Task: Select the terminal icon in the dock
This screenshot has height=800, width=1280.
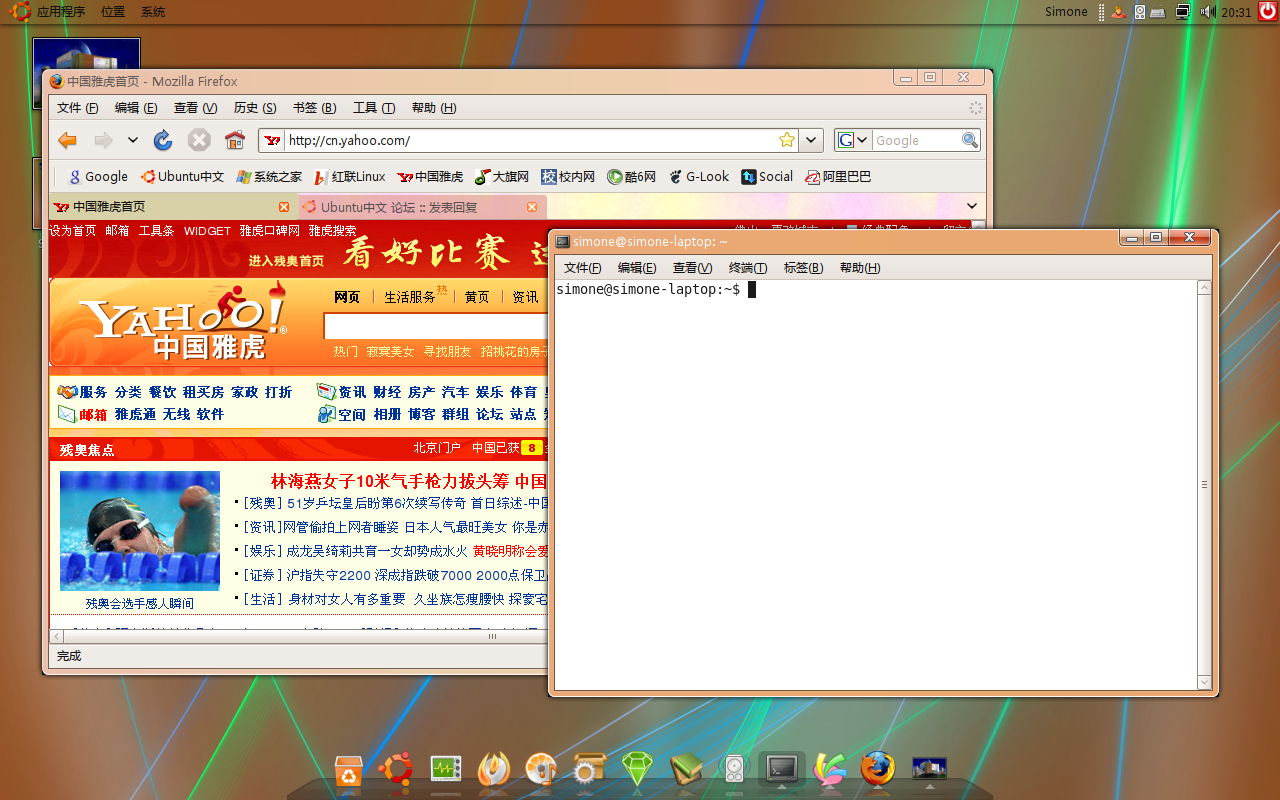Action: [x=782, y=769]
